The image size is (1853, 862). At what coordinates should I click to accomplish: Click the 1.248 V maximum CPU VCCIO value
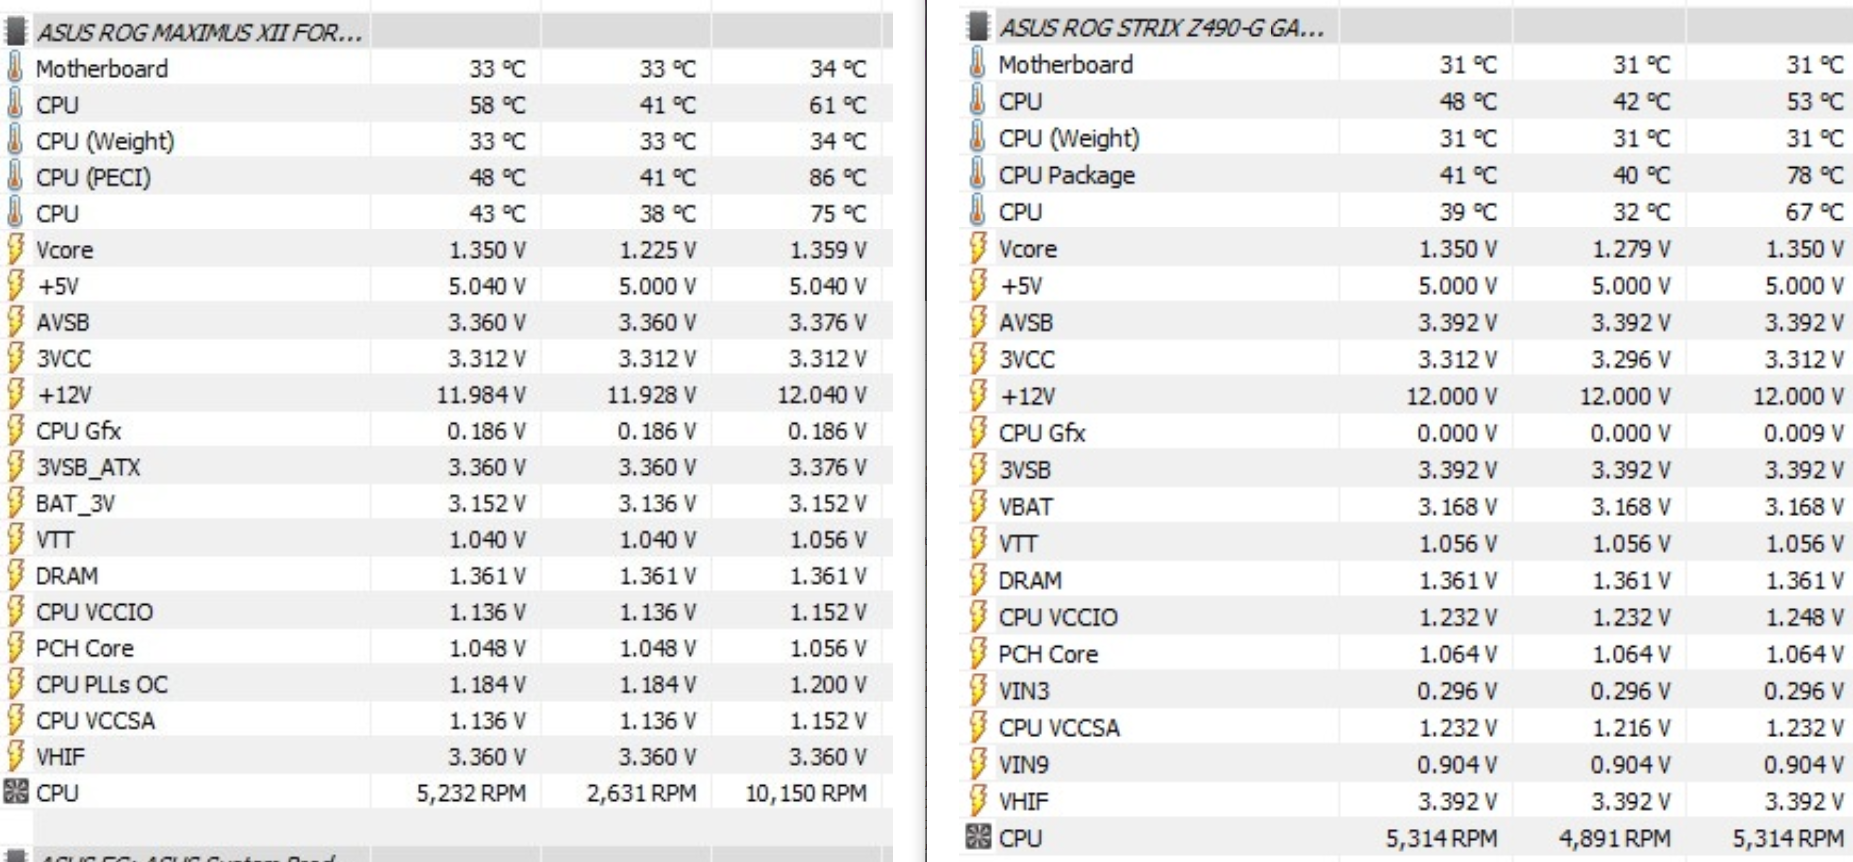click(1804, 617)
